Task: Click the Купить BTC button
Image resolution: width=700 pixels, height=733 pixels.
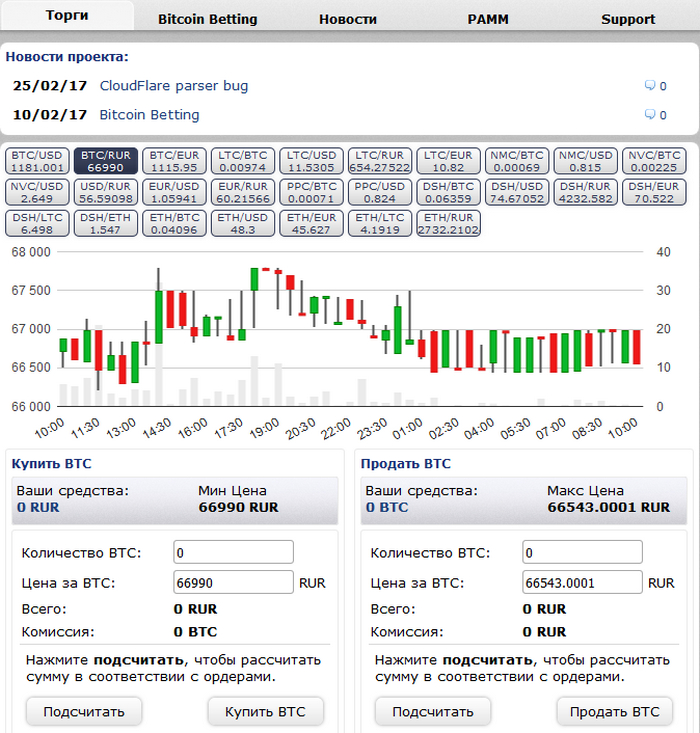Action: tap(265, 711)
